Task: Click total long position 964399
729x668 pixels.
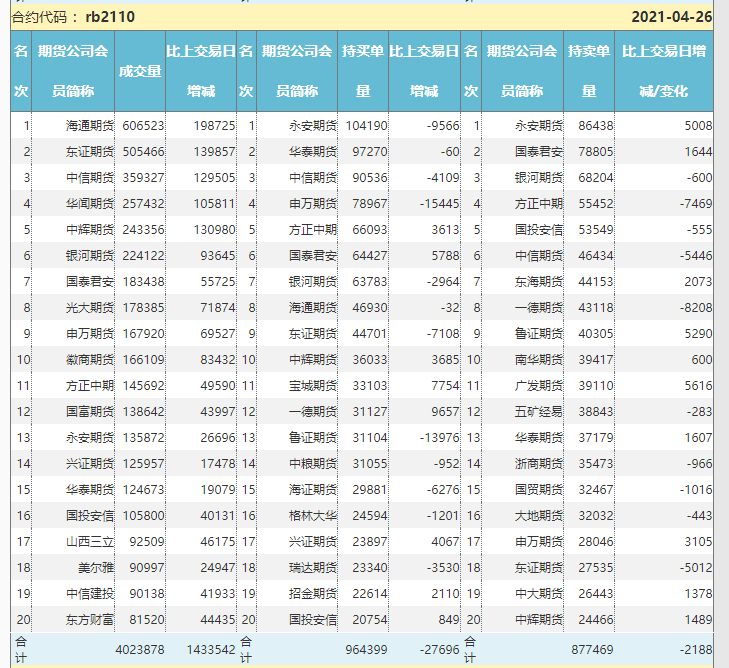Action: [x=366, y=650]
